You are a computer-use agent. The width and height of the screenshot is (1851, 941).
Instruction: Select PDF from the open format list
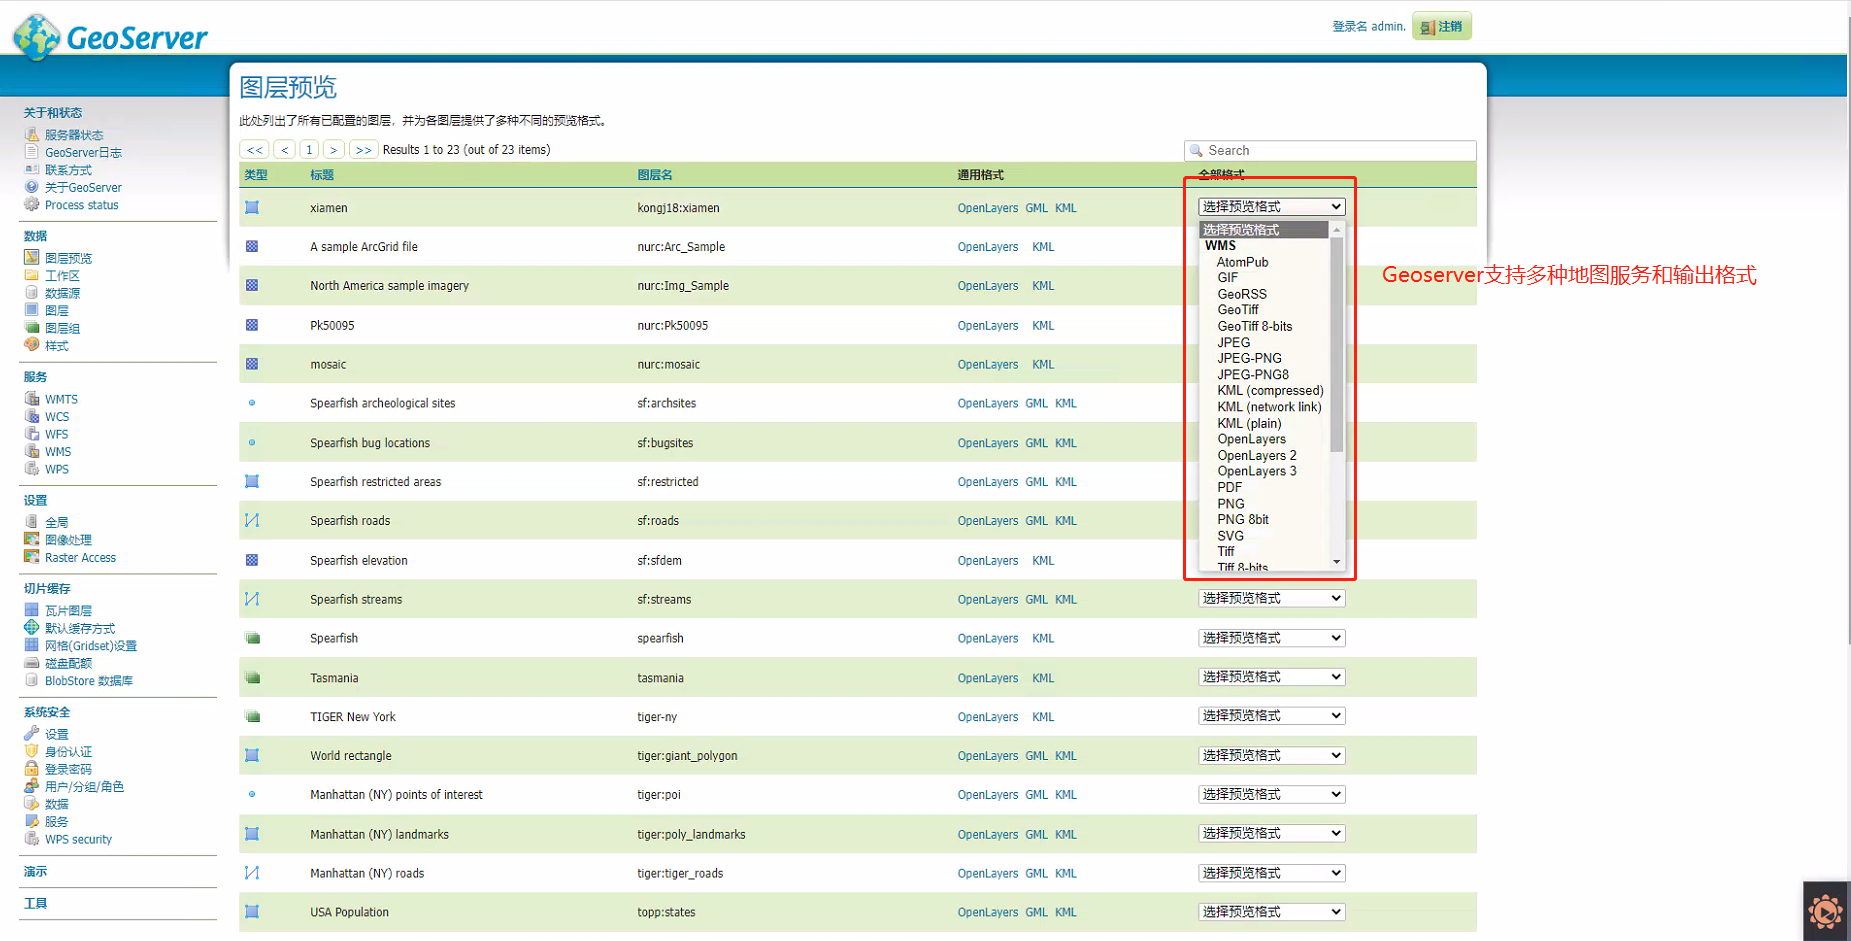pos(1229,487)
